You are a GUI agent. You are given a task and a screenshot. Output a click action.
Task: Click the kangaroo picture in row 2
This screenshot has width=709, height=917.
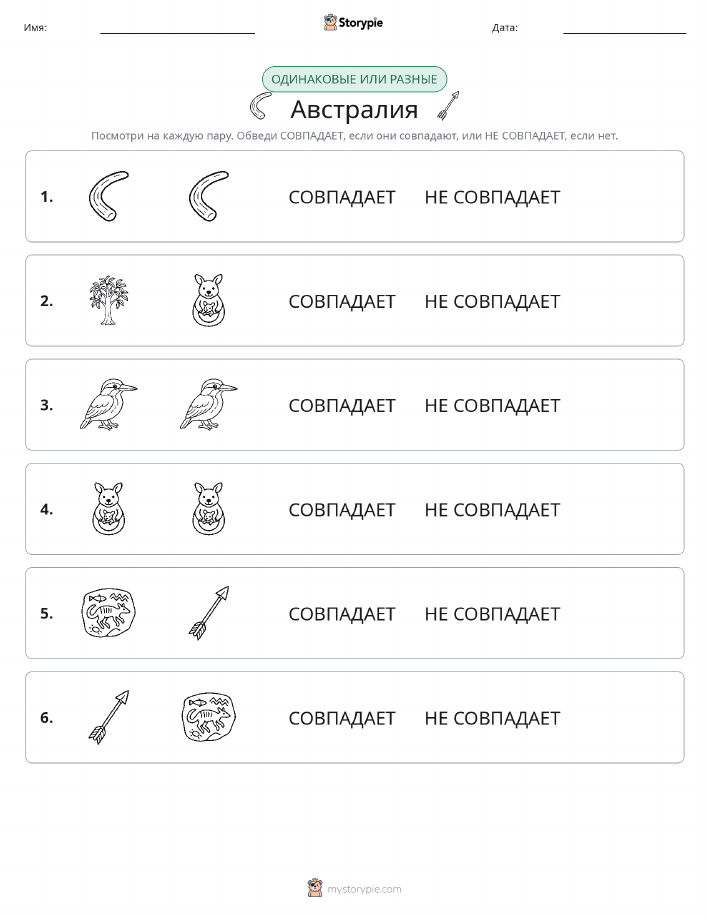(x=209, y=300)
